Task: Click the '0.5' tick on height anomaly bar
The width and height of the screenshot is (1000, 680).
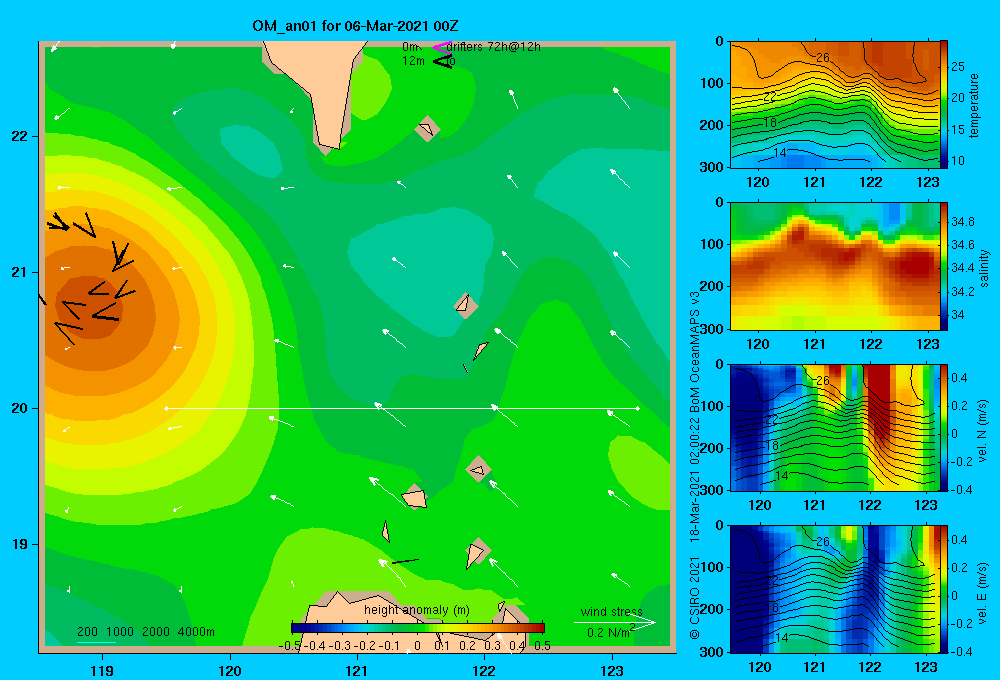Action: pos(543,646)
